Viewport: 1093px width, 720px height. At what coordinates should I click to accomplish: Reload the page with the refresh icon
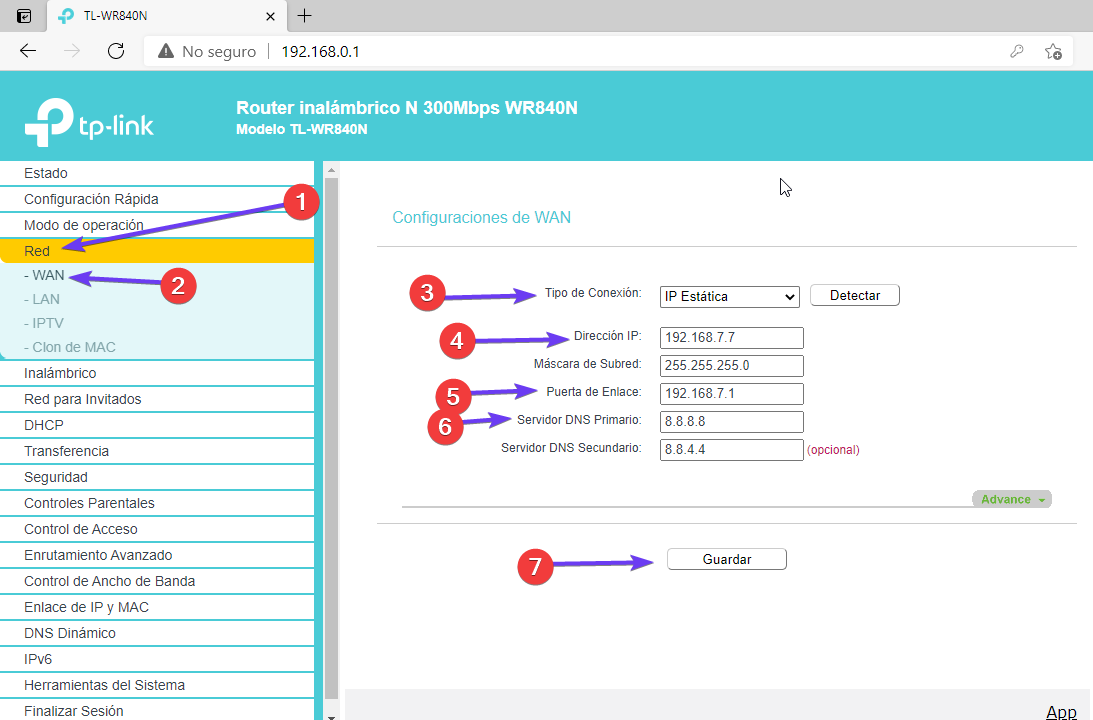pyautogui.click(x=115, y=51)
